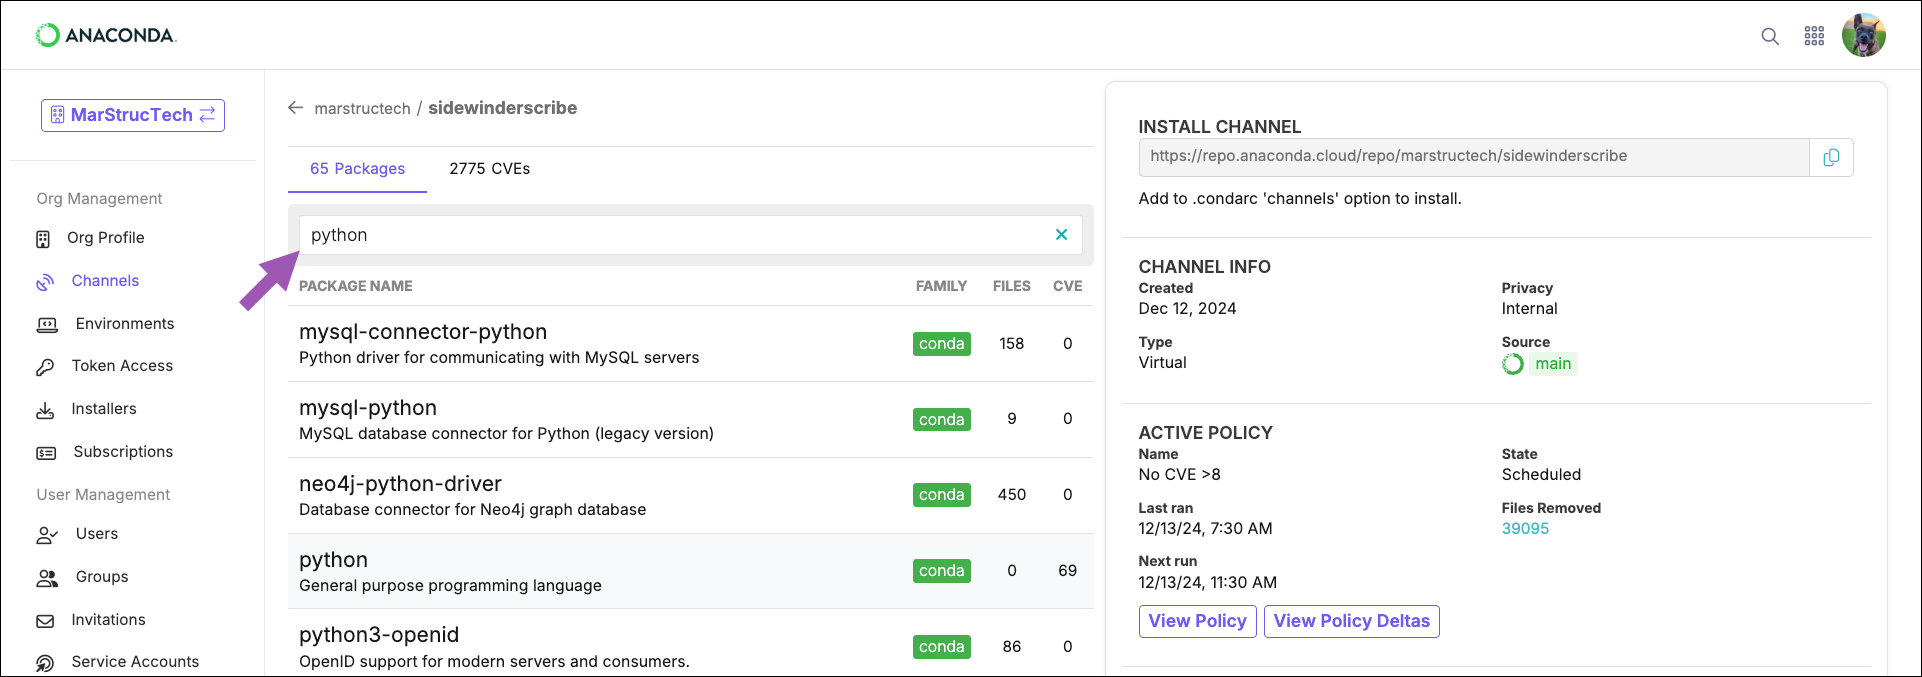Click the green source channel ring icon
Viewport: 1922px width, 677px height.
[1513, 364]
